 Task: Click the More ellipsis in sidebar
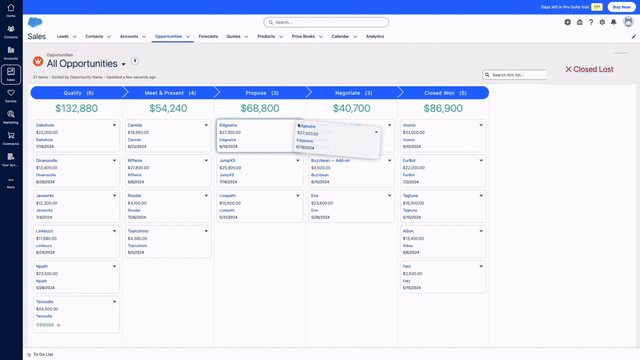(x=11, y=183)
